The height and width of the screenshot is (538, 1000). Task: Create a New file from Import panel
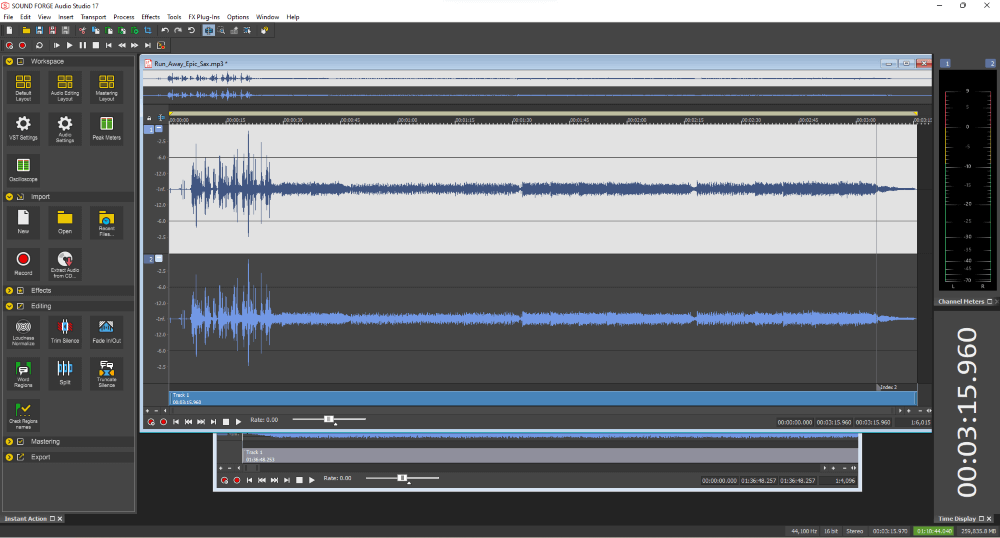[23, 222]
